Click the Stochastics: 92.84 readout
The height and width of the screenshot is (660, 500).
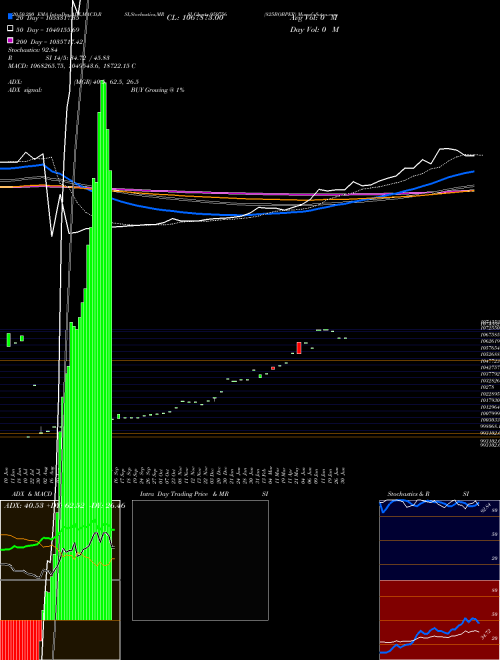(x=33, y=50)
